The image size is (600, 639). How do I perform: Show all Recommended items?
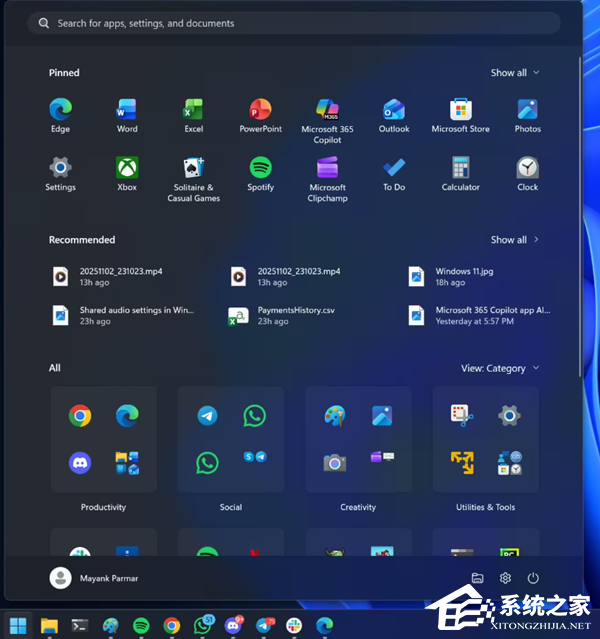tap(515, 240)
